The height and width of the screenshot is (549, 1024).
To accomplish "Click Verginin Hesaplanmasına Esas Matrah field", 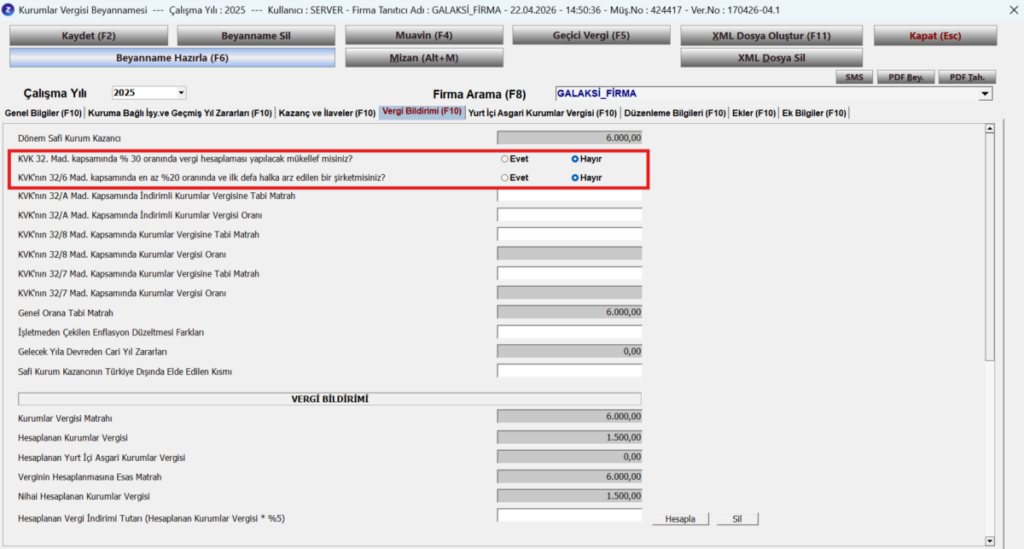I will tap(569, 477).
